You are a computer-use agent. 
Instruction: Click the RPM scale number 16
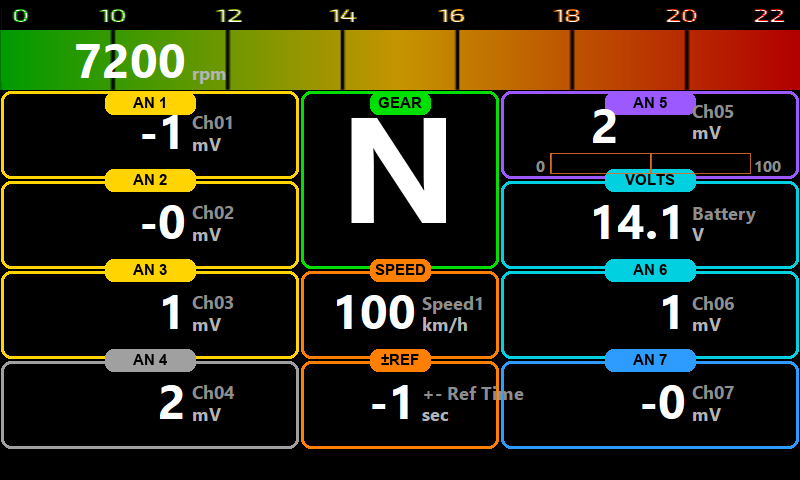point(452,16)
